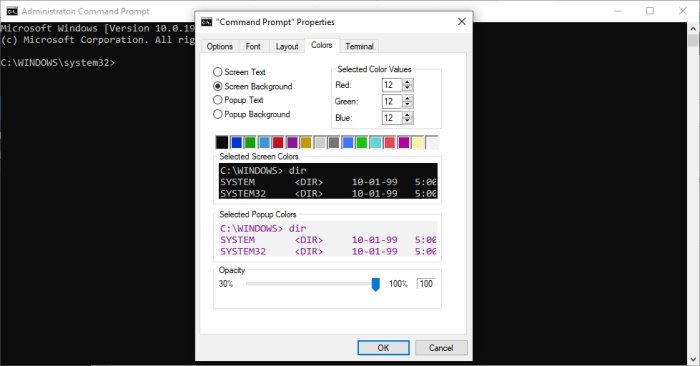Increase the Blue color value

(407, 115)
